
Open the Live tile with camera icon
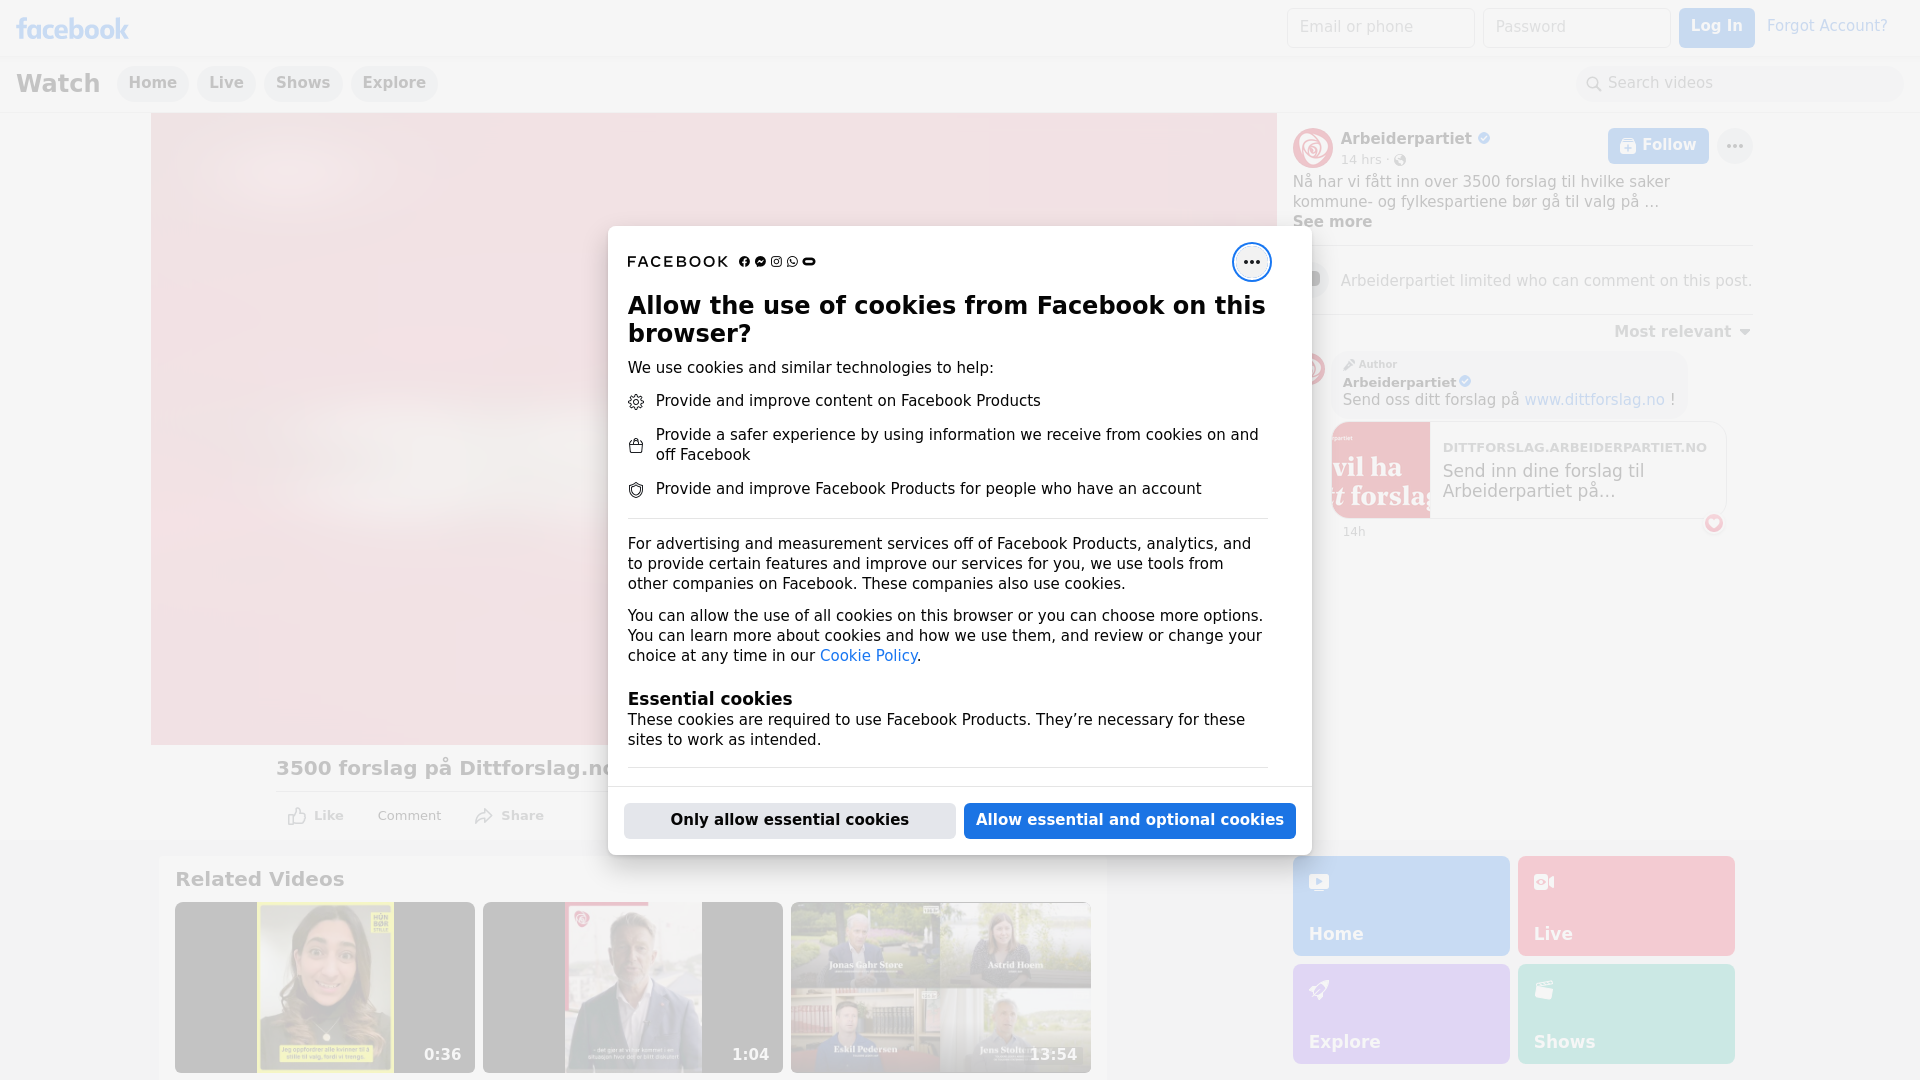pos(1625,906)
